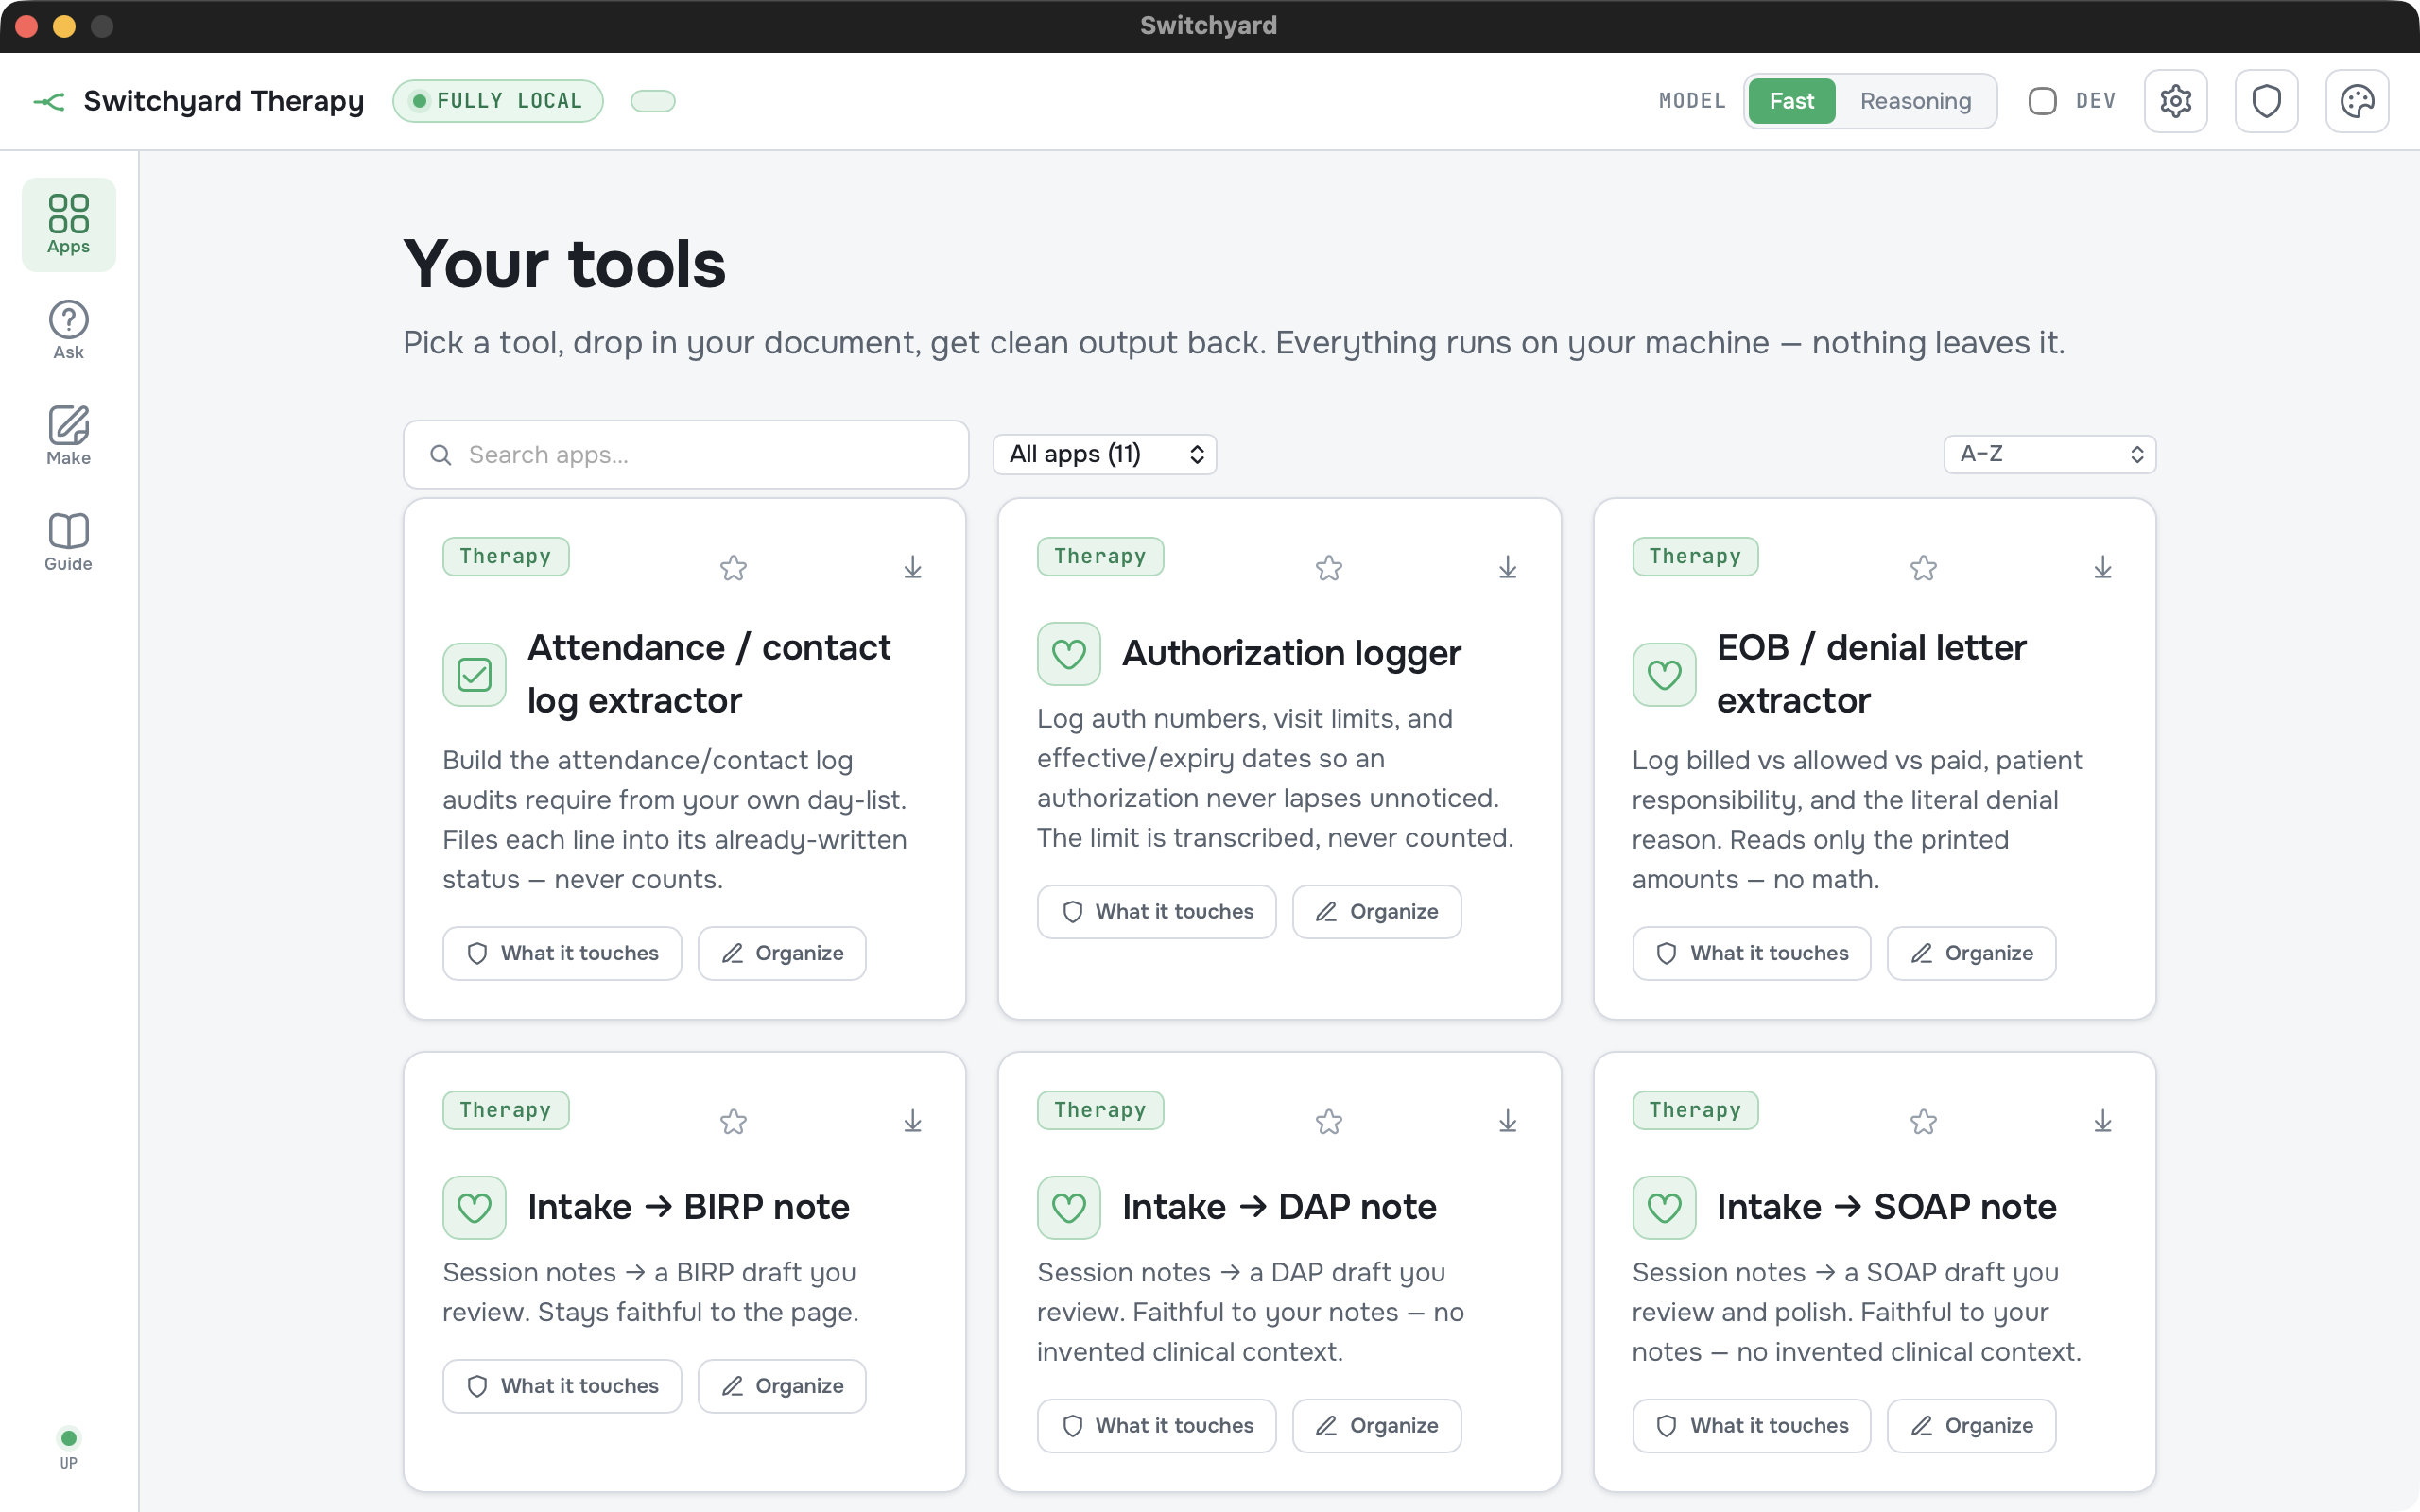This screenshot has width=2420, height=1512.
Task: Click the Therapy tag on Intake DAP note
Action: (x=1100, y=1110)
